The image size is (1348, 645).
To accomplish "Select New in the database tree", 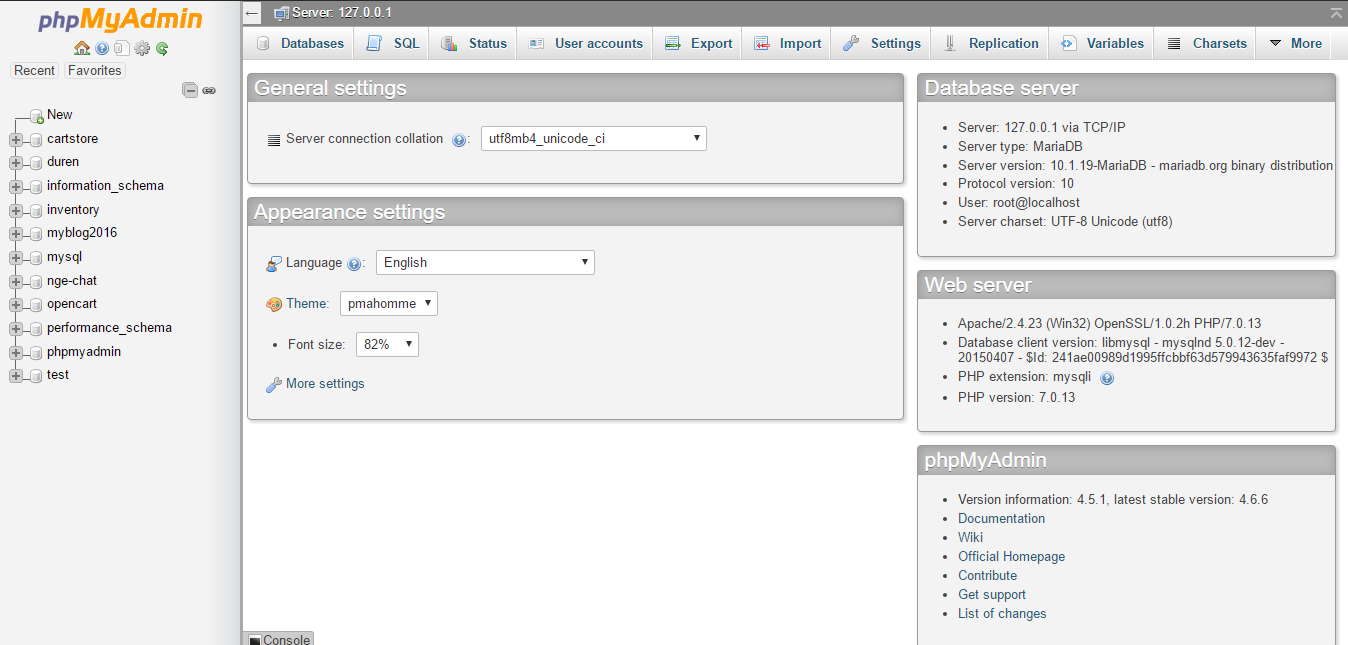I will pos(59,114).
